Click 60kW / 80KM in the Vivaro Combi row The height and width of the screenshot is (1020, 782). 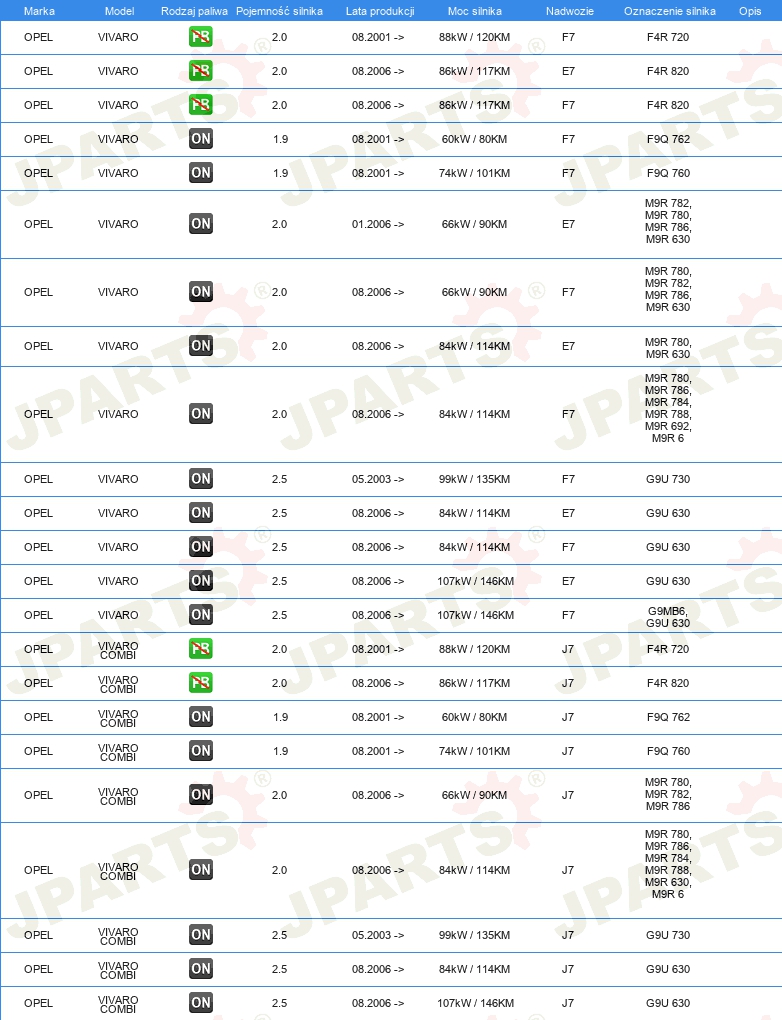click(474, 717)
